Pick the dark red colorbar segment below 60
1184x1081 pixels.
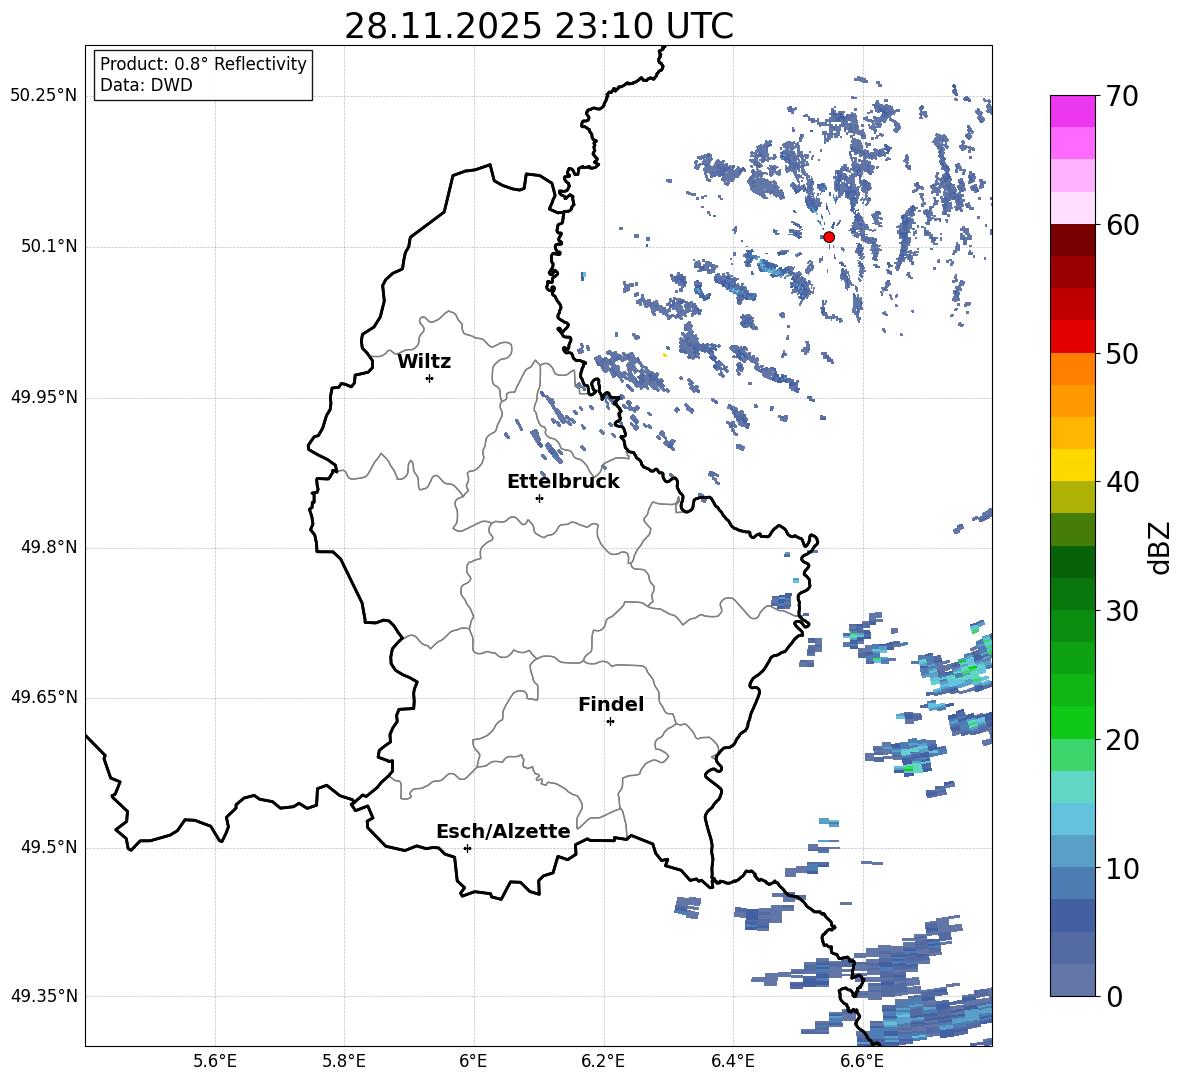[1073, 241]
